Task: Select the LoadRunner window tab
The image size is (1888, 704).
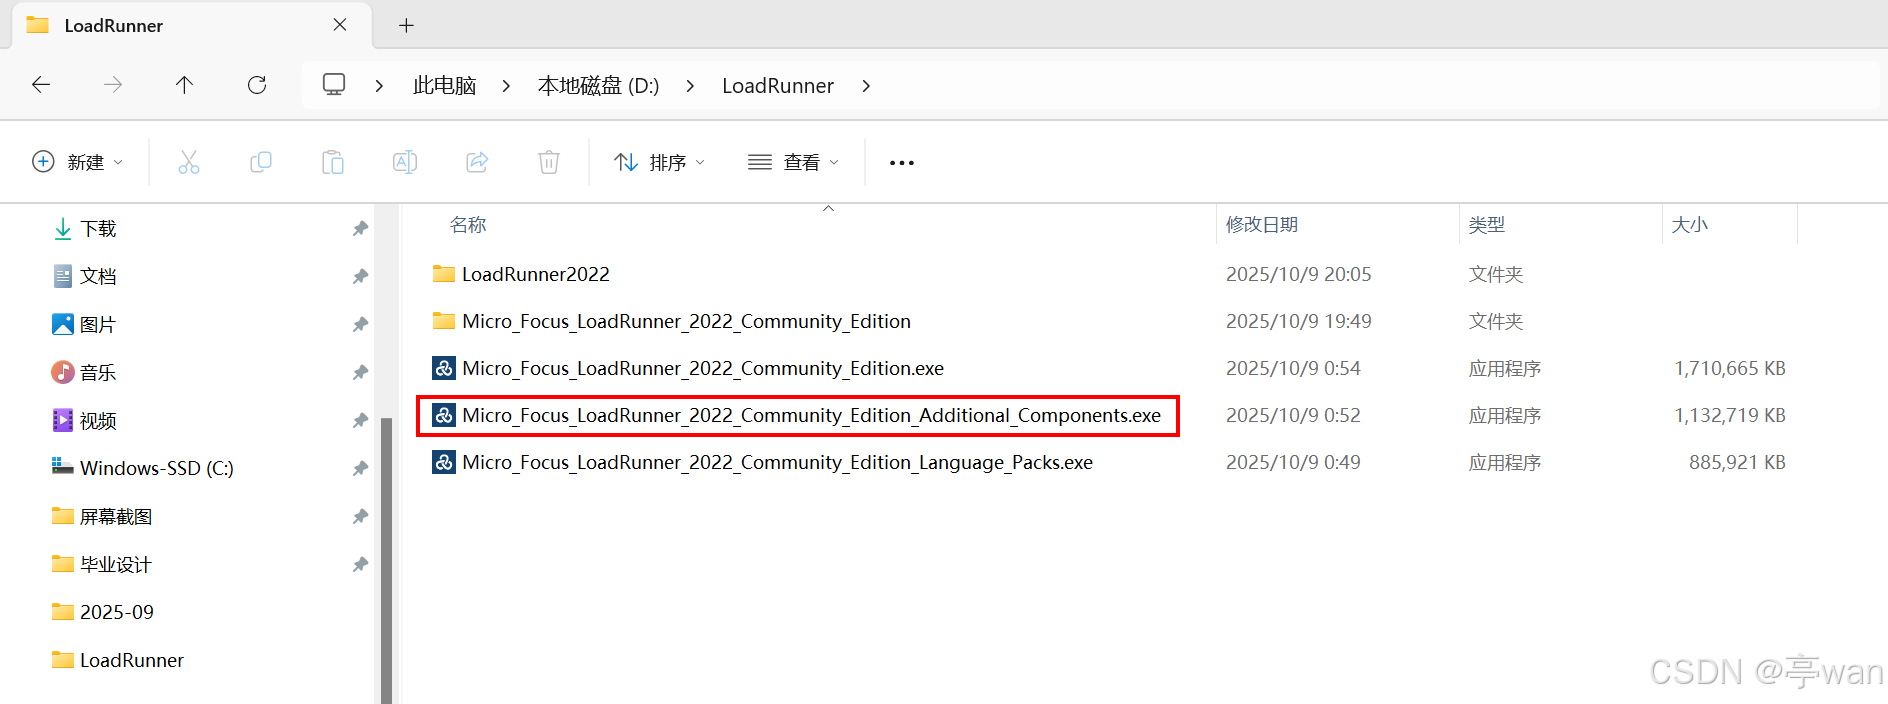Action: point(190,25)
